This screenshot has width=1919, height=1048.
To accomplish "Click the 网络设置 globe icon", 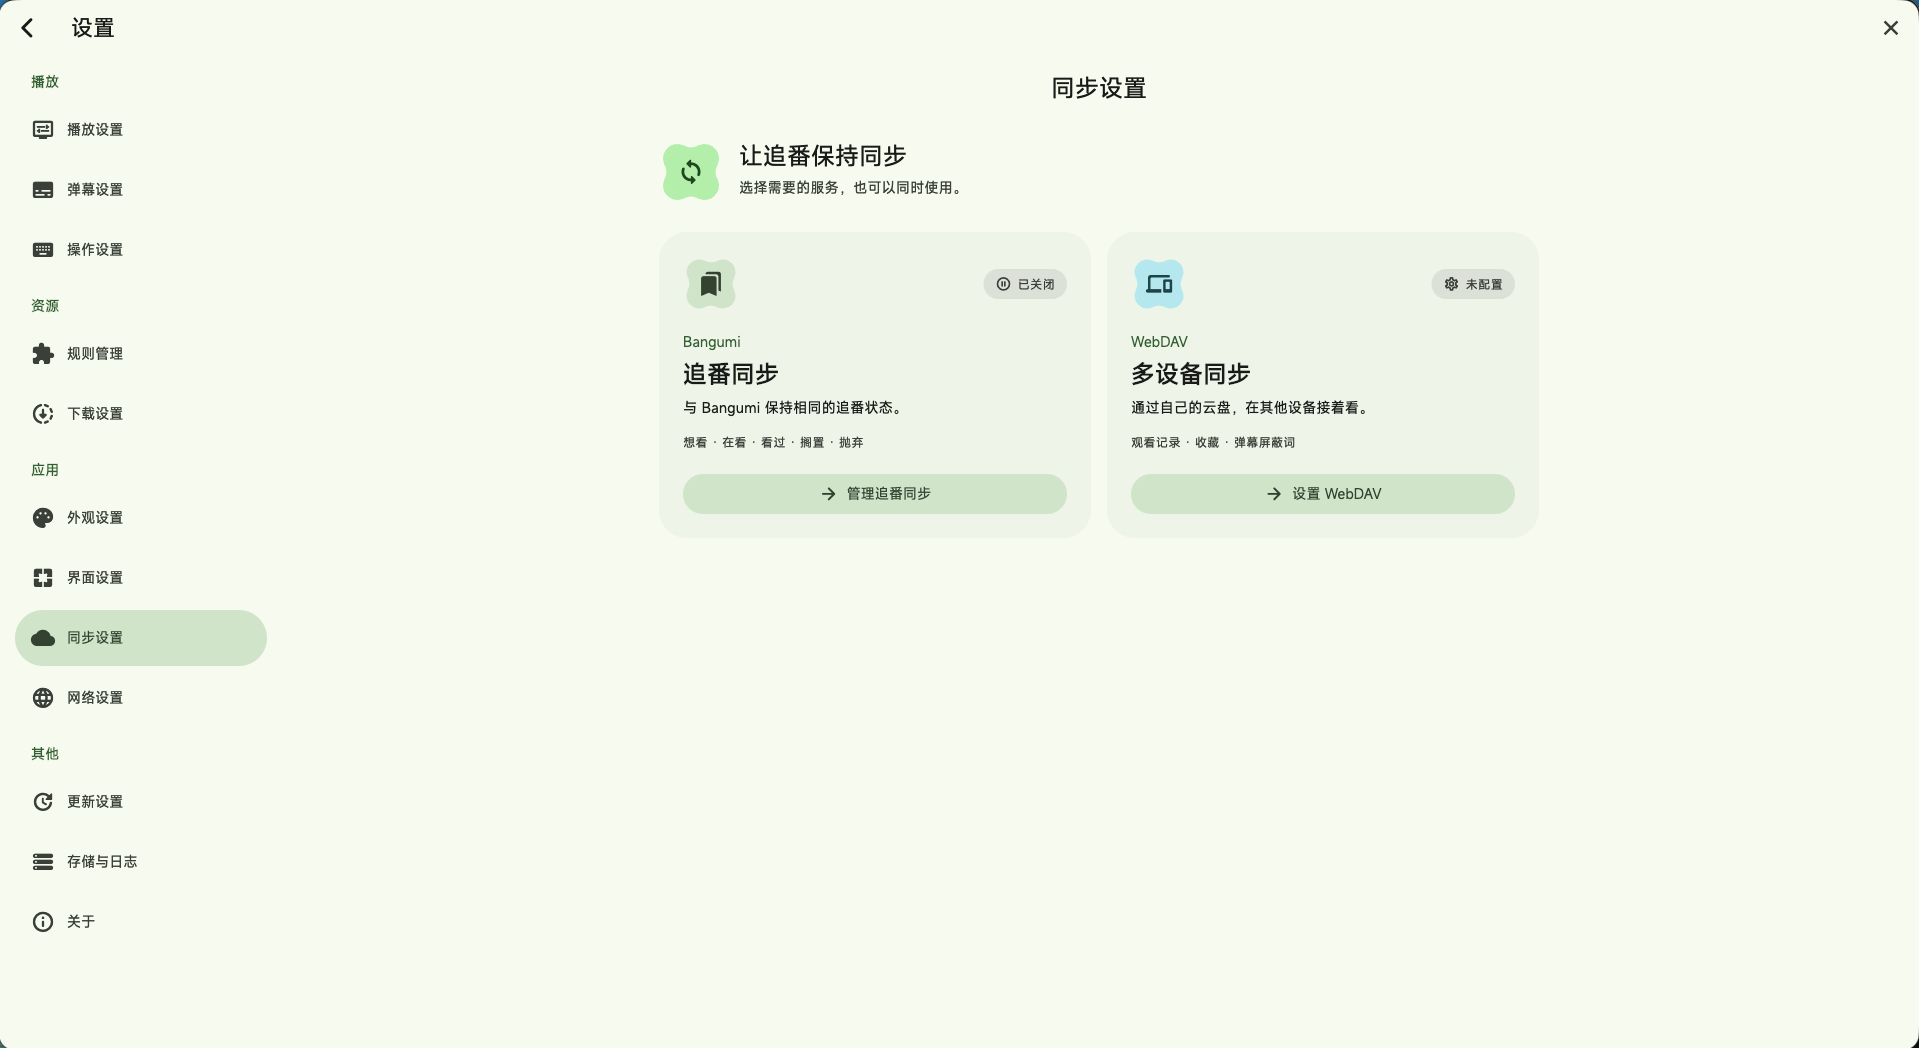I will [43, 698].
